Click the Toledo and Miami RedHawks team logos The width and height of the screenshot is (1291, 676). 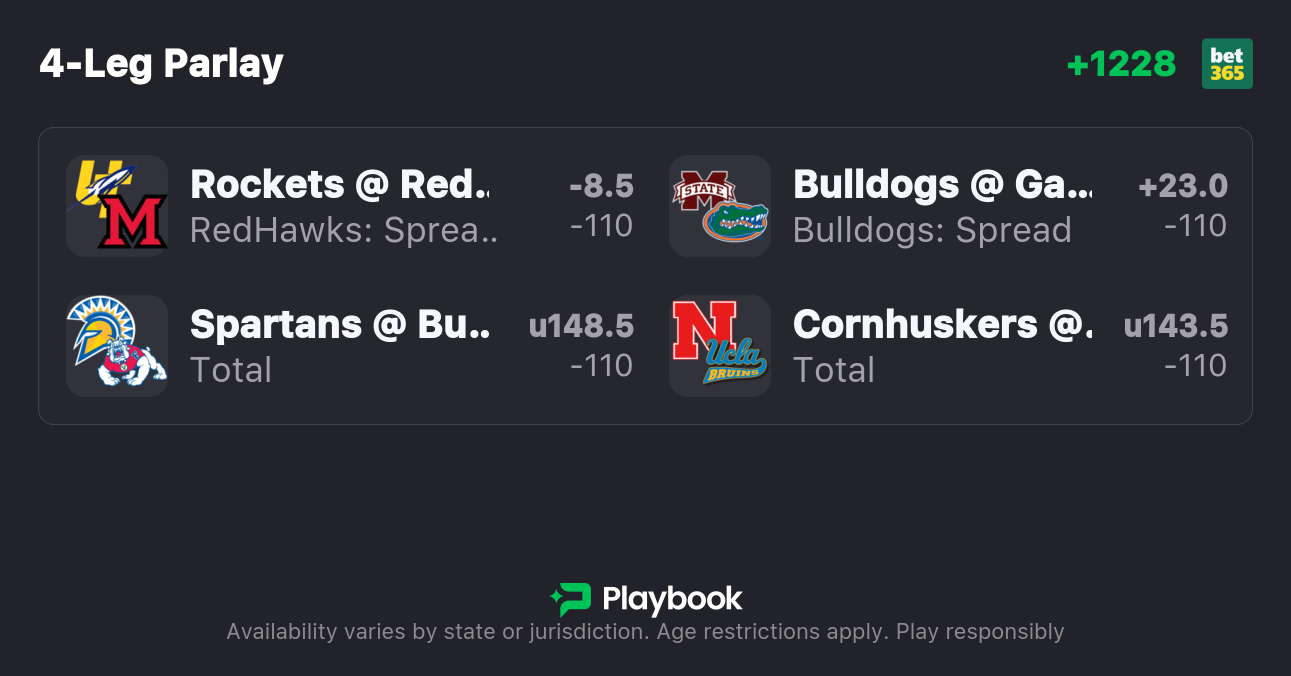(x=117, y=206)
